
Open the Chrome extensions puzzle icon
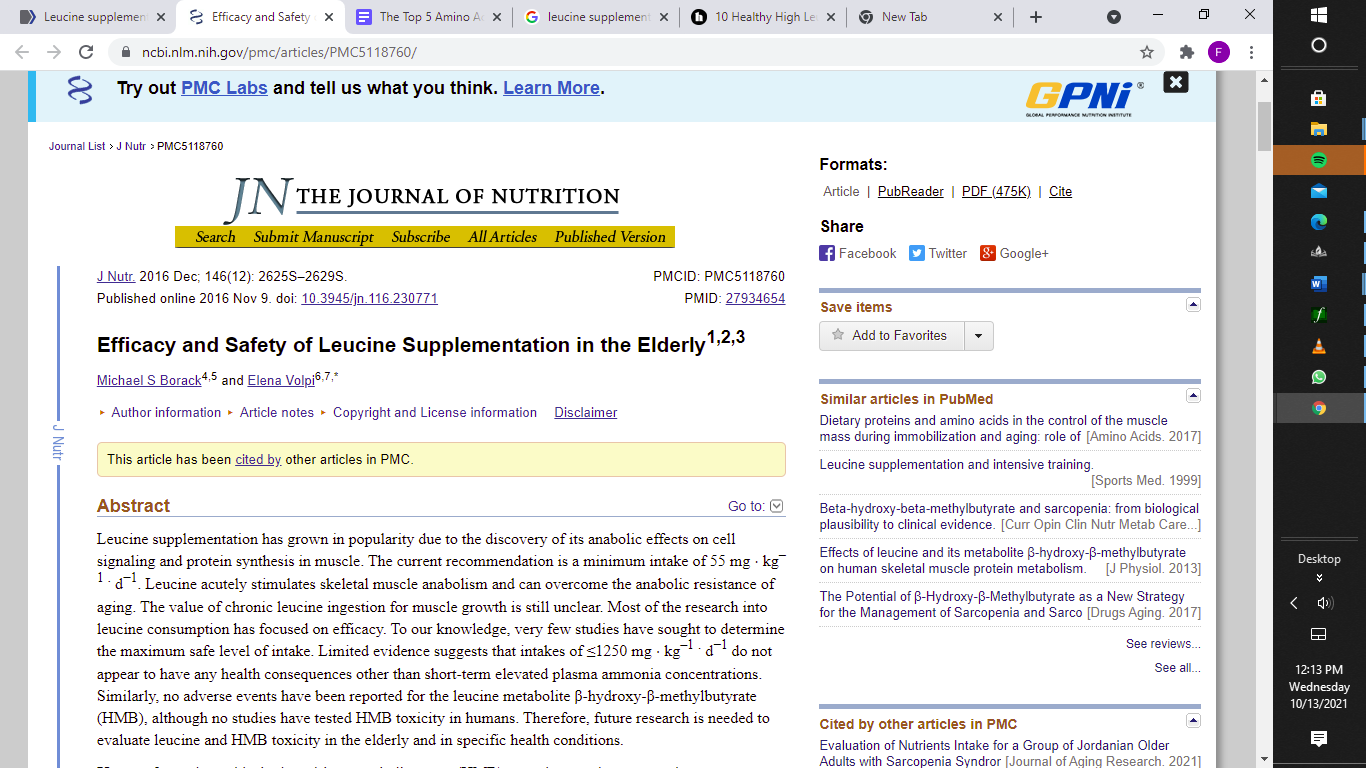[x=1187, y=52]
